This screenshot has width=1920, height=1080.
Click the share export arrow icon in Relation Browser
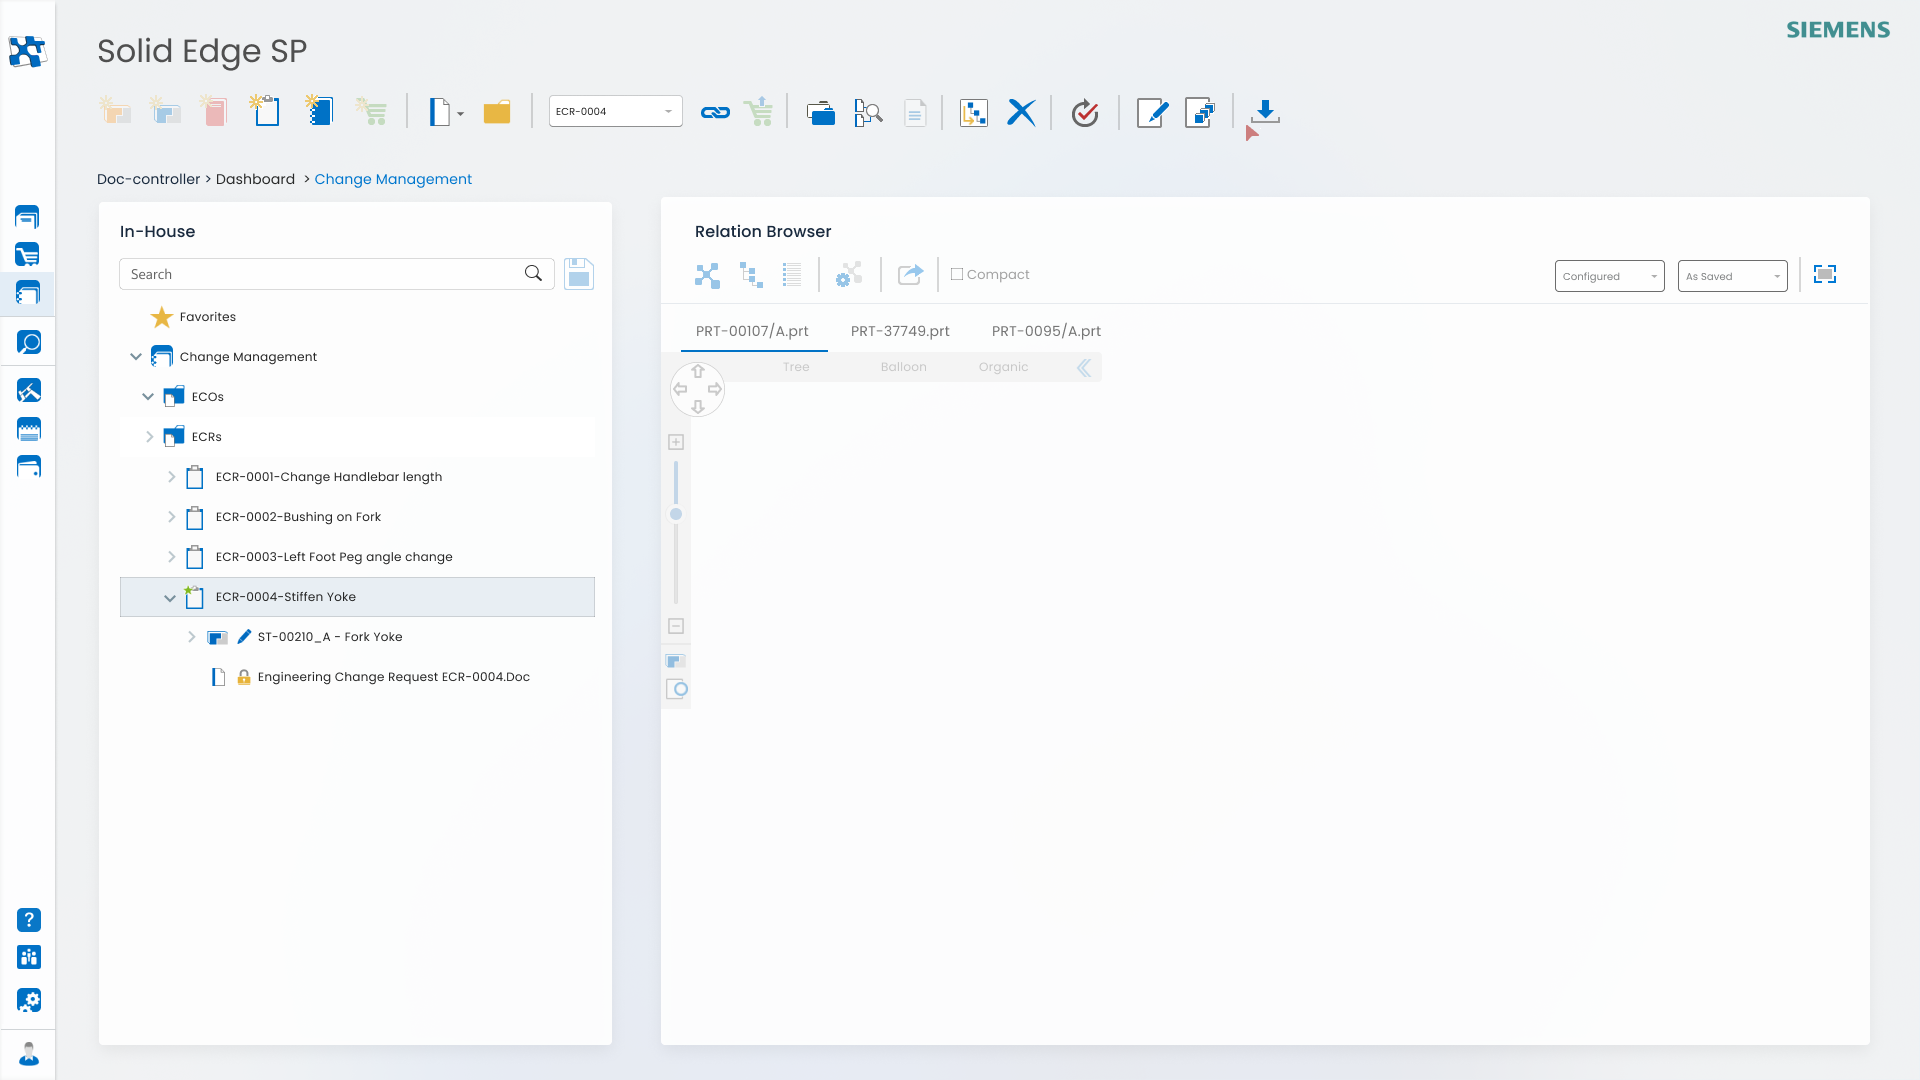click(x=910, y=274)
